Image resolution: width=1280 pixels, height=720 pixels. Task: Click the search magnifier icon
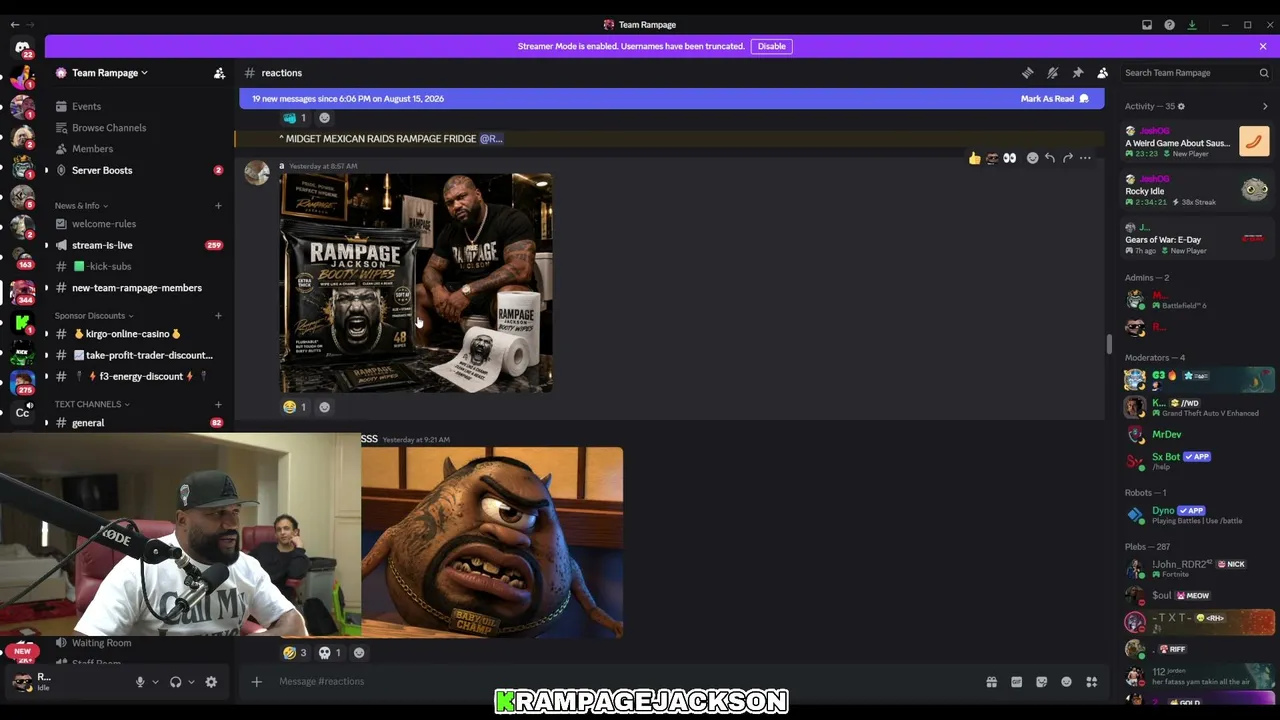[x=1264, y=73]
